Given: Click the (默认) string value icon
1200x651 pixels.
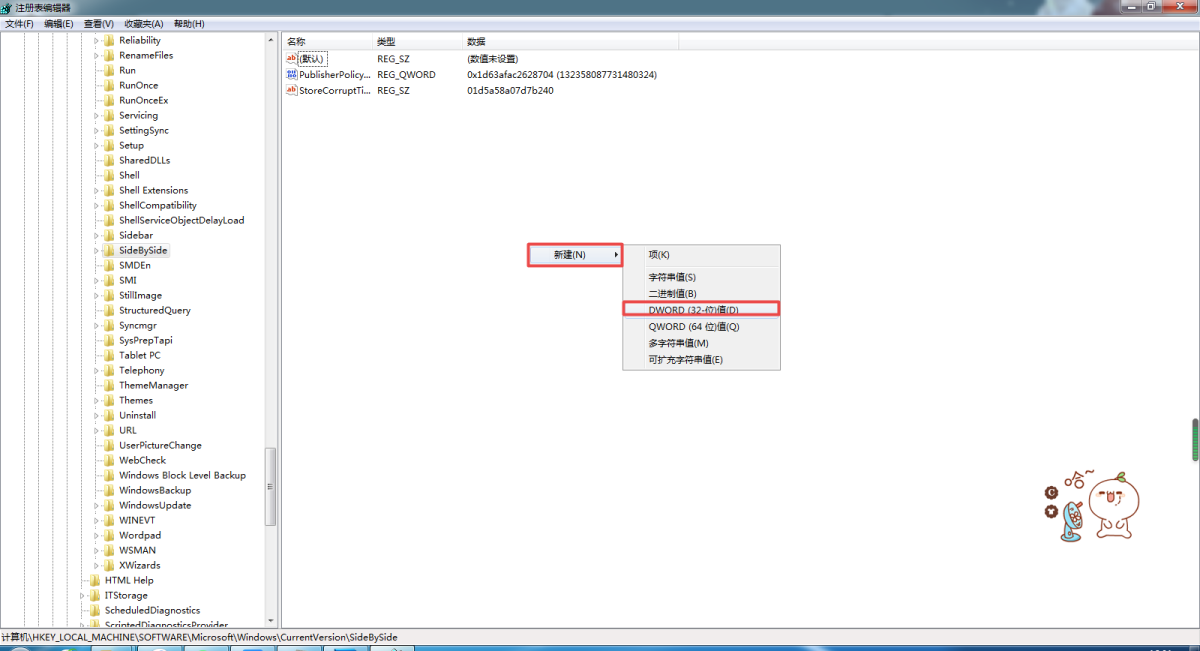Looking at the screenshot, I should [292, 59].
